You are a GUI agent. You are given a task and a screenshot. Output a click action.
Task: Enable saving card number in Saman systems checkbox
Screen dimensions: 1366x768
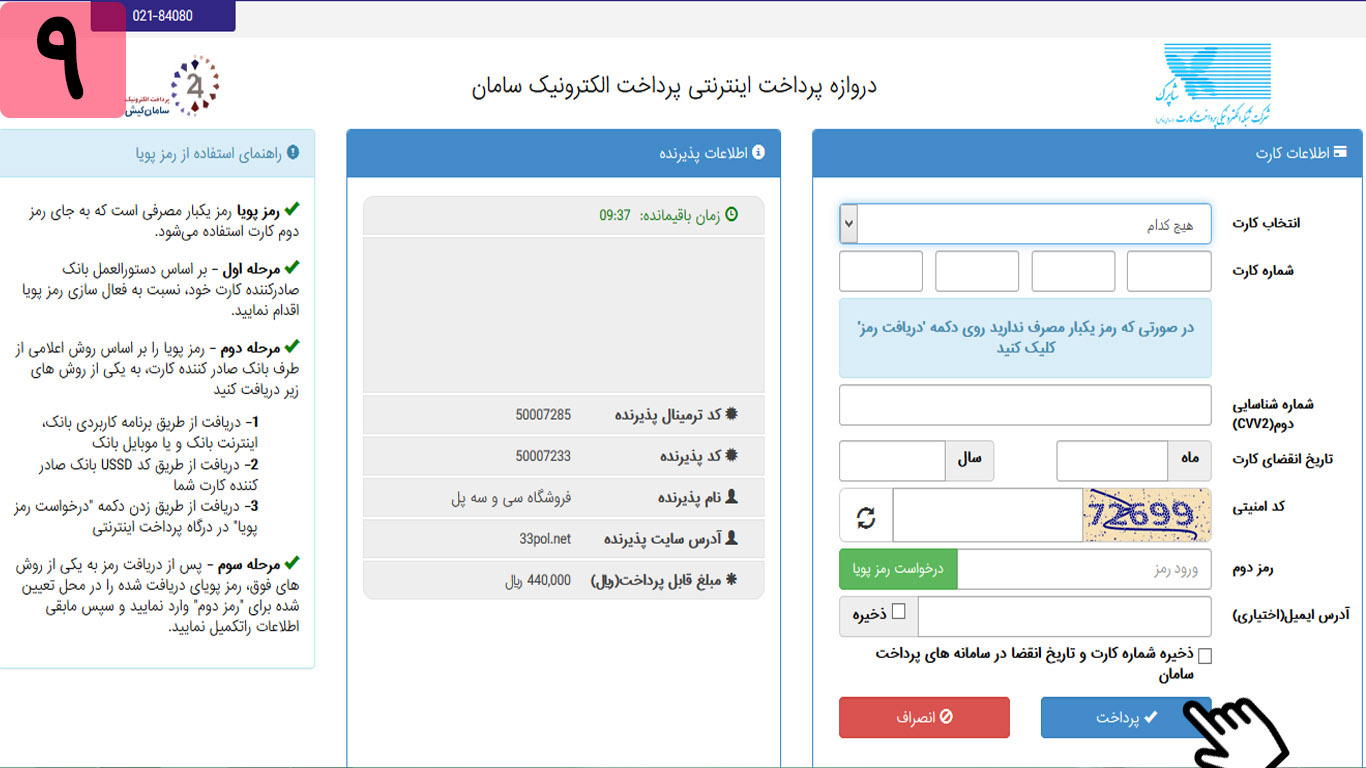[1204, 656]
